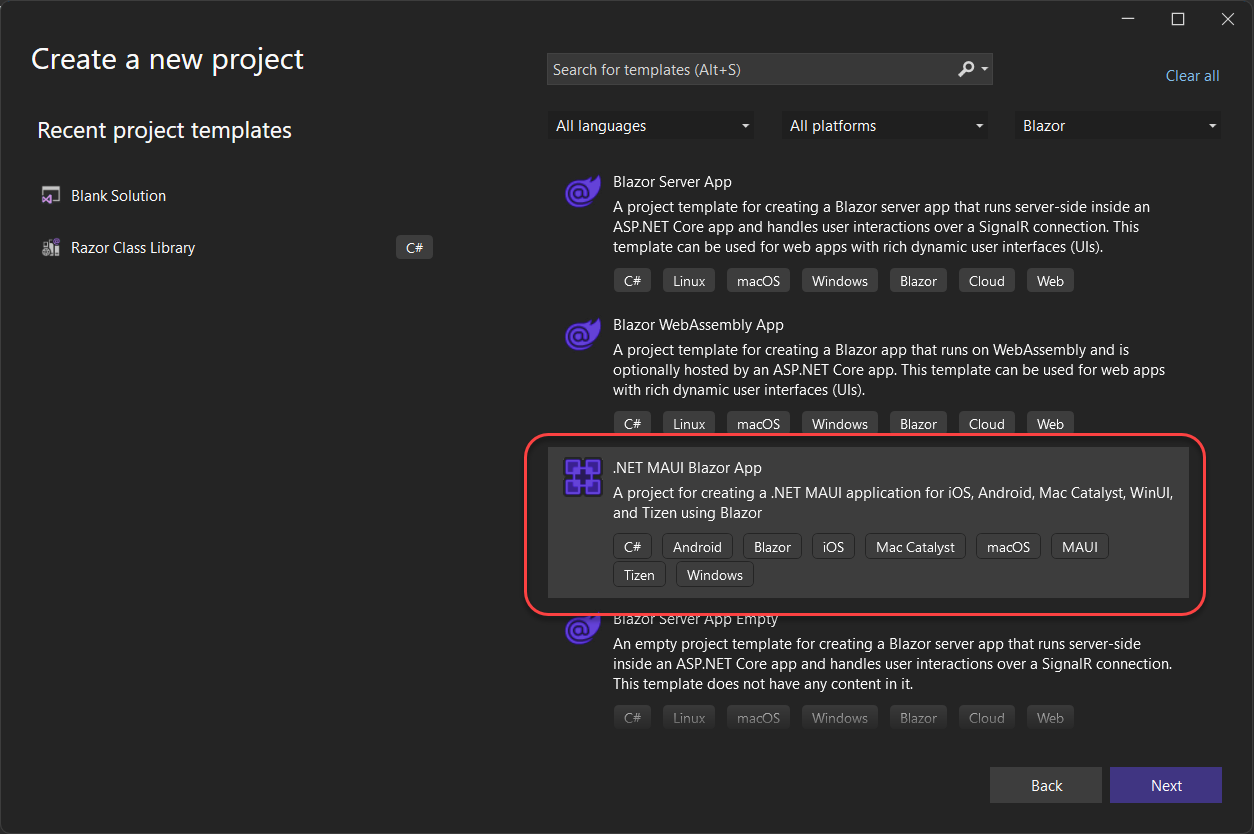Focus the Search for templates field
The image size is (1254, 834).
[750, 70]
